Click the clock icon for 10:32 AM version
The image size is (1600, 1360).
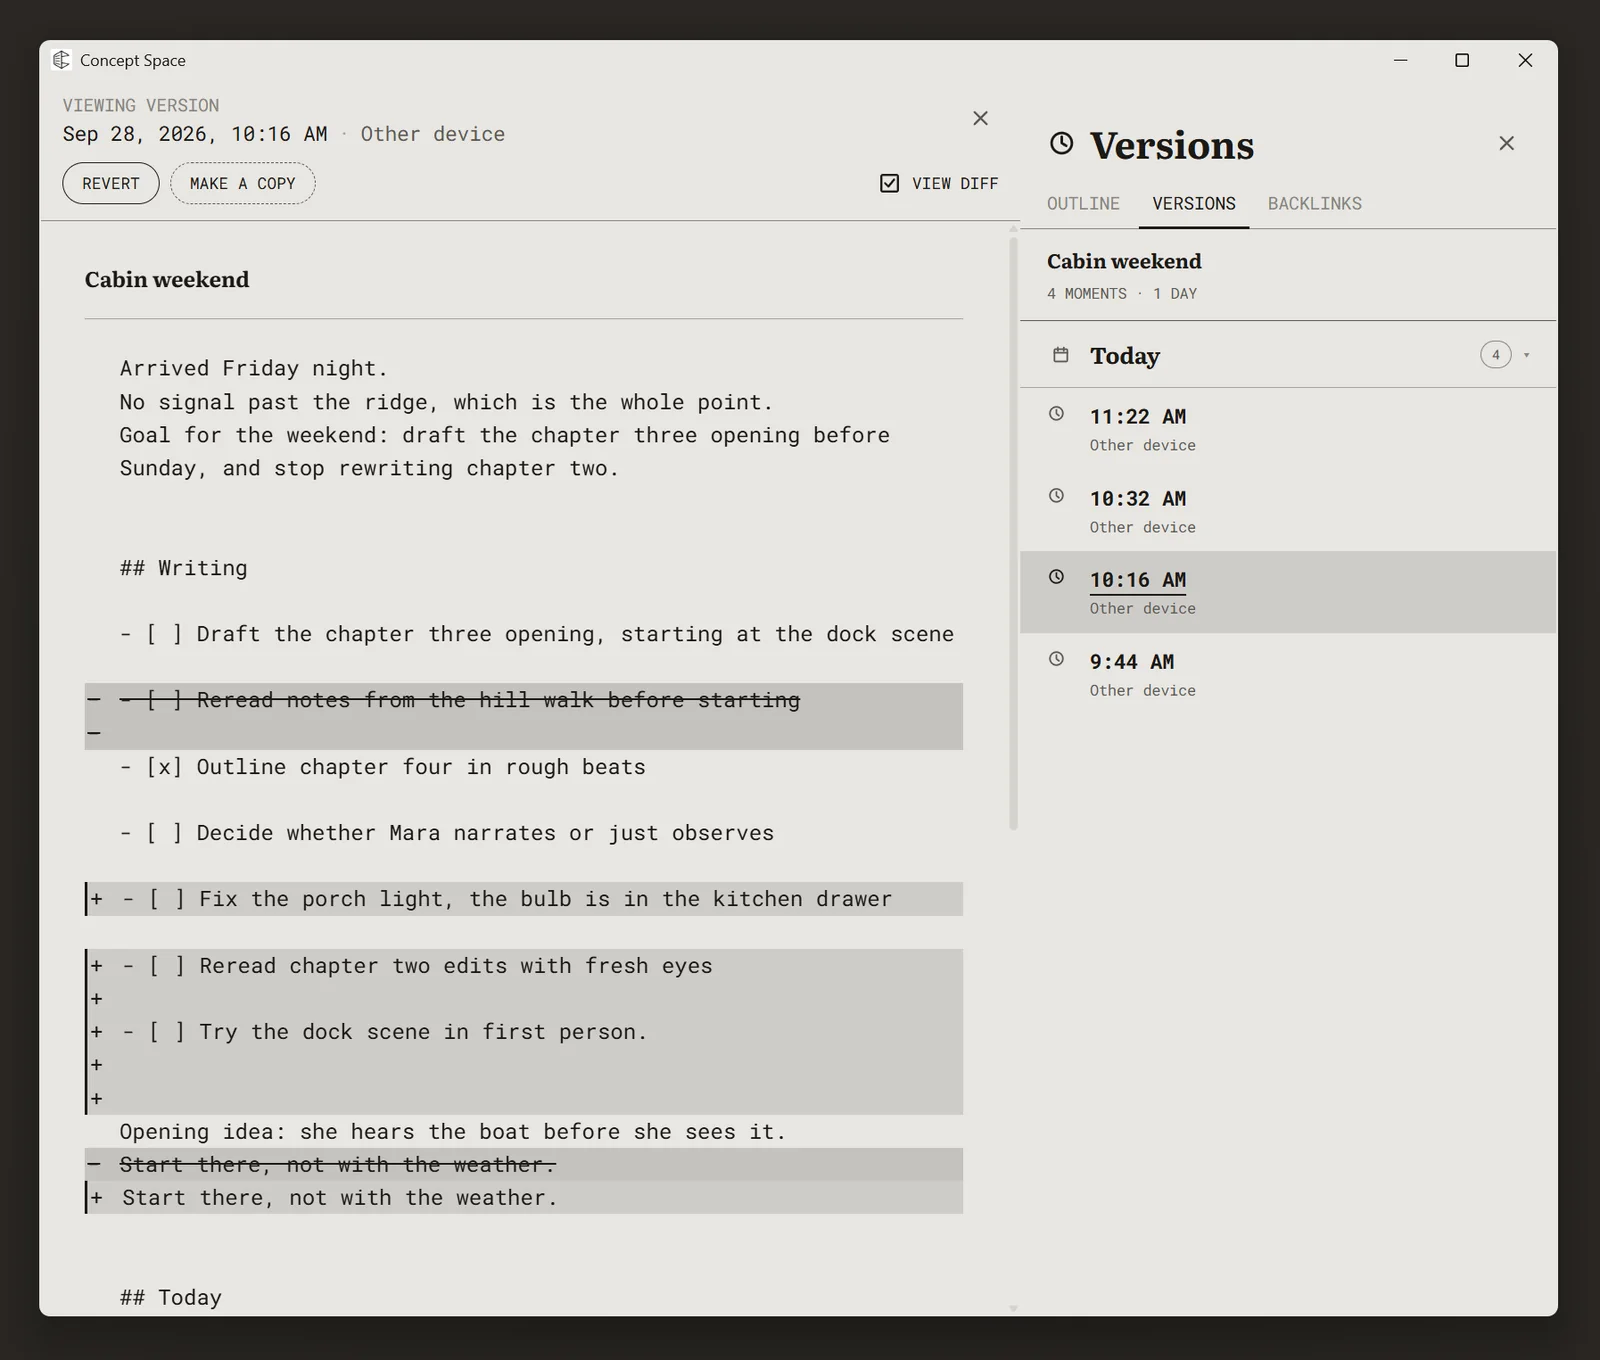[1056, 495]
